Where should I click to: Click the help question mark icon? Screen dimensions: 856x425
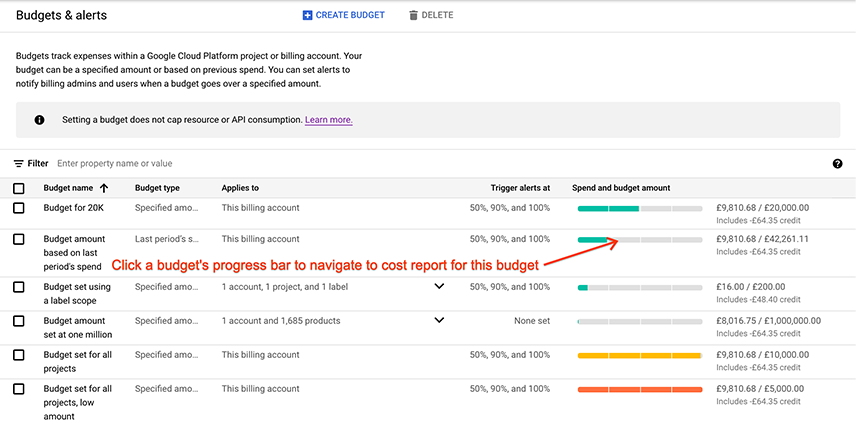coord(837,164)
